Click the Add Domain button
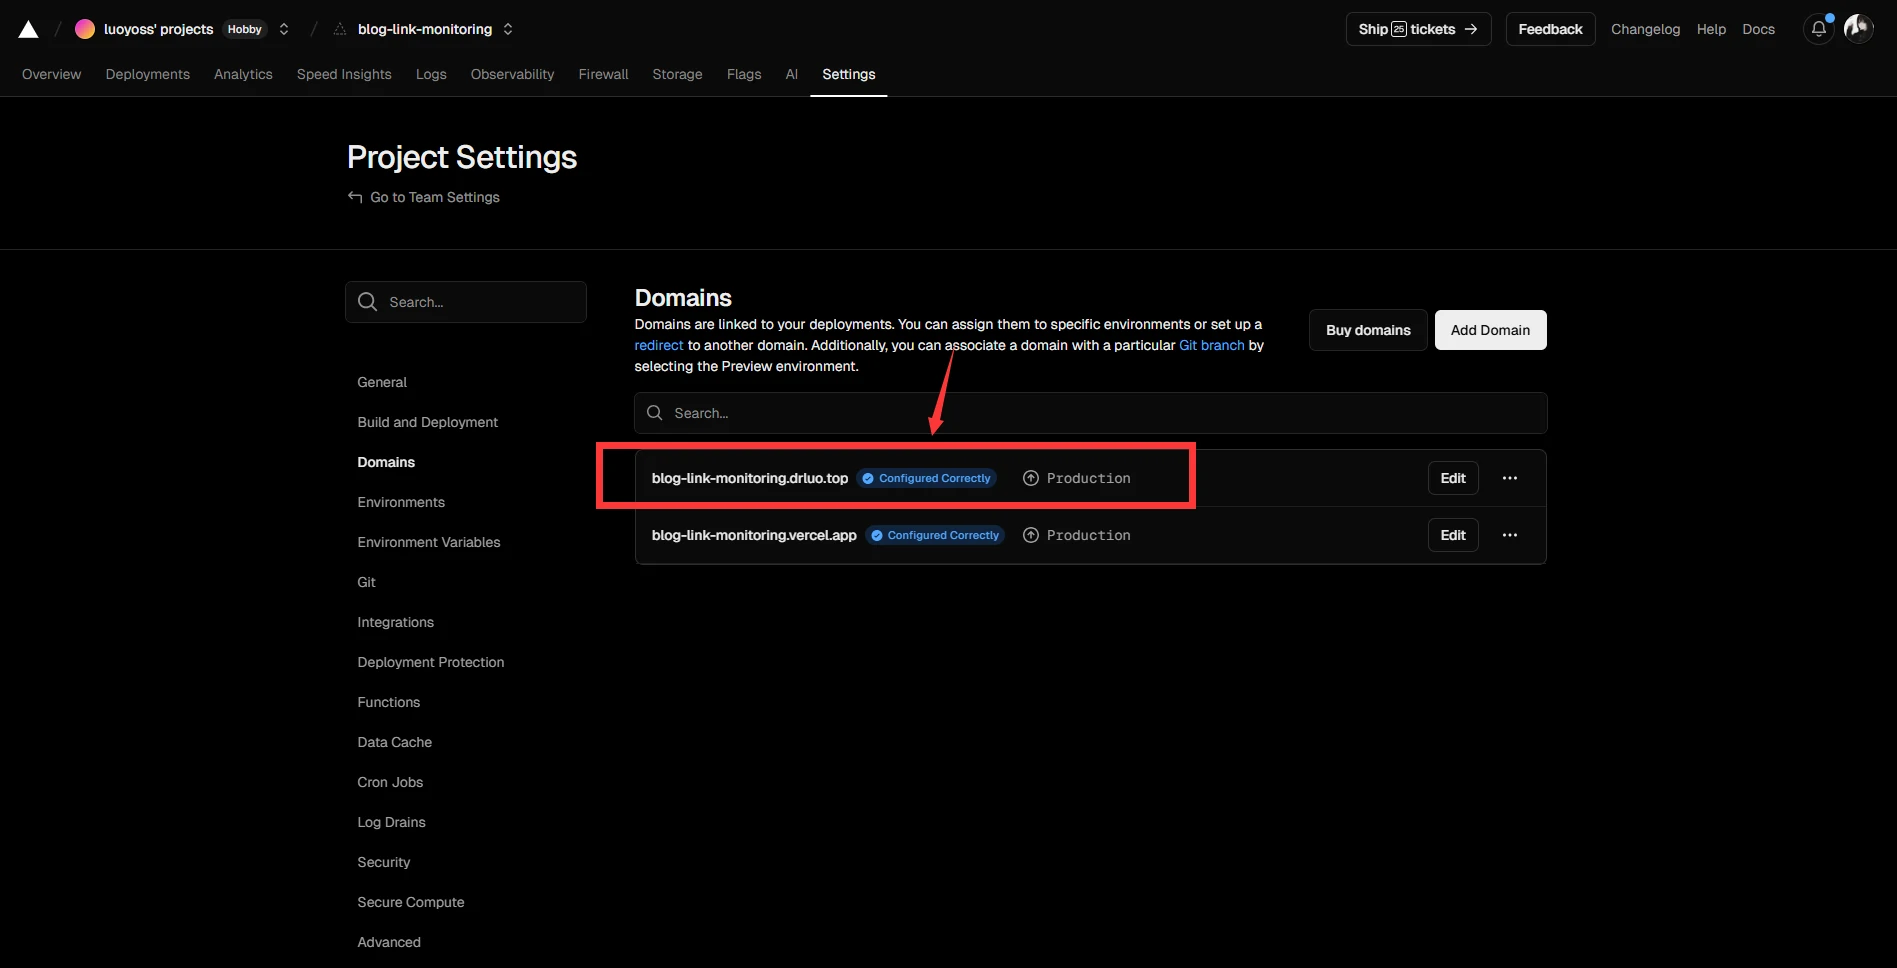This screenshot has height=968, width=1897. tap(1489, 330)
